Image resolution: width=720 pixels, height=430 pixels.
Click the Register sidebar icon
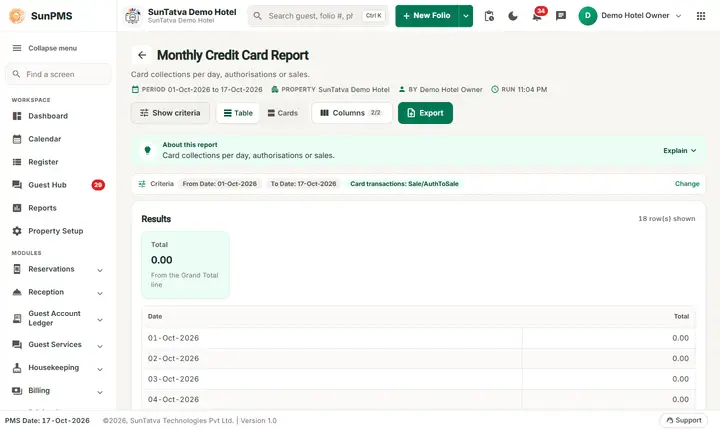[x=17, y=162]
